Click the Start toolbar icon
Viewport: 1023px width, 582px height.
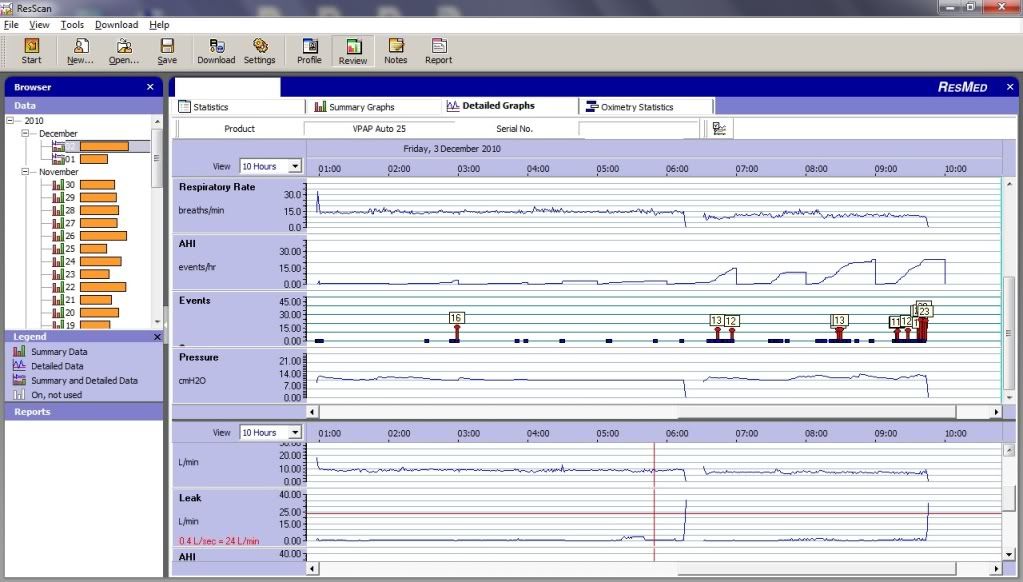pyautogui.click(x=31, y=51)
